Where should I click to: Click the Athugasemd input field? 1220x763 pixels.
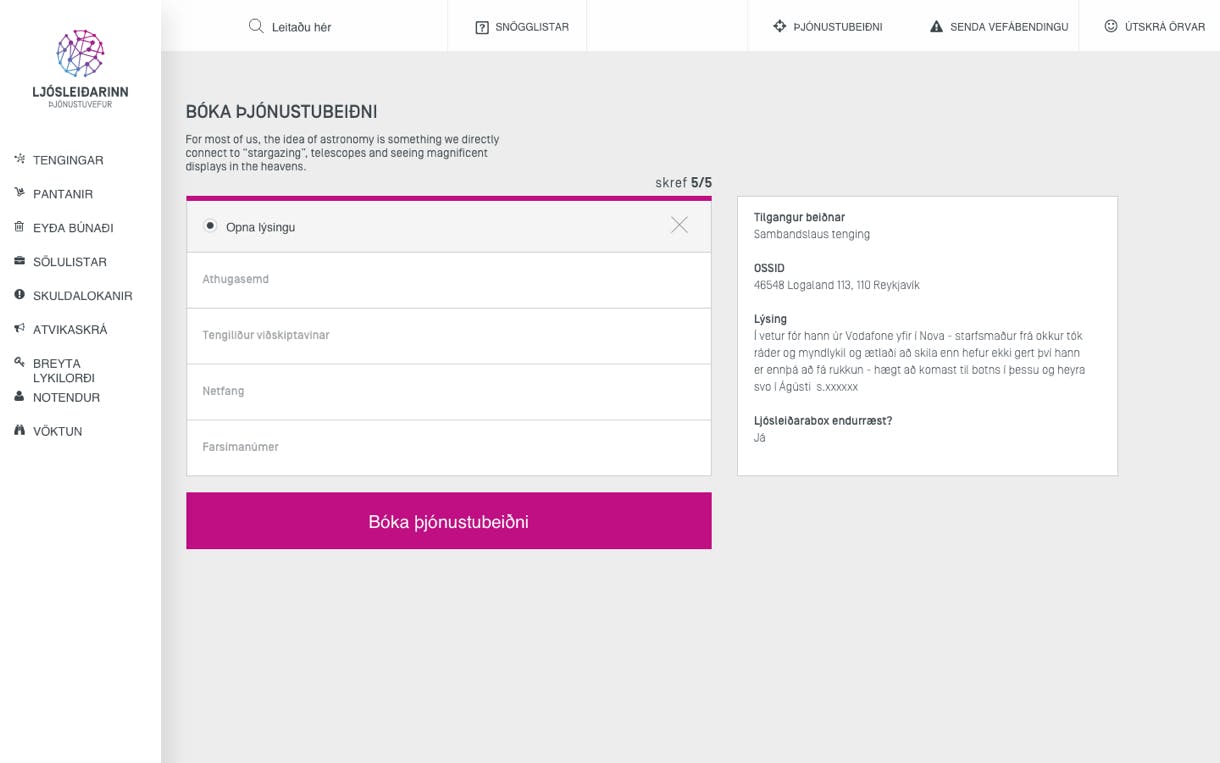449,280
